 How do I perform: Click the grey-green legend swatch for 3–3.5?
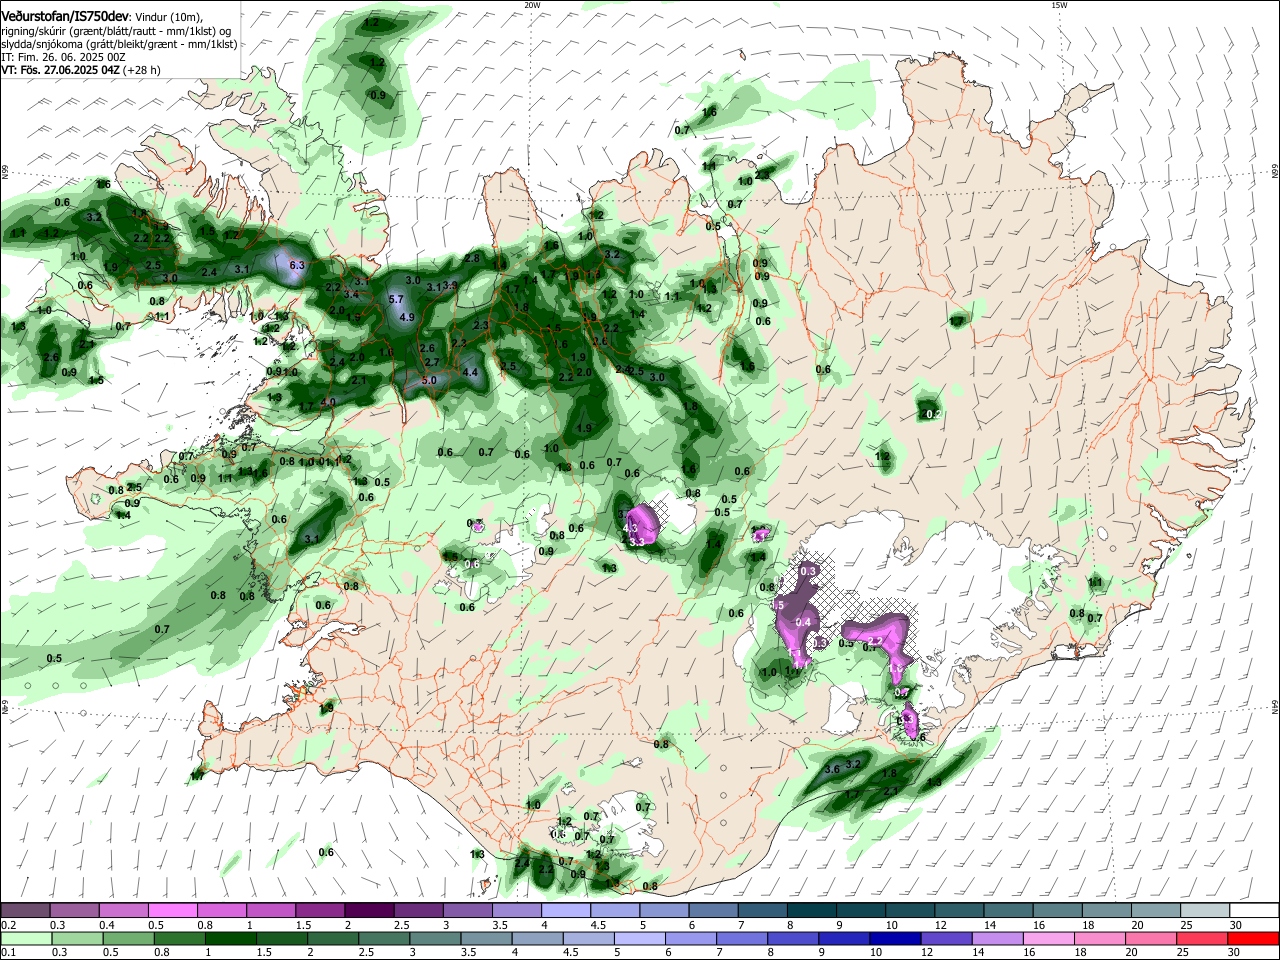[x=436, y=939]
